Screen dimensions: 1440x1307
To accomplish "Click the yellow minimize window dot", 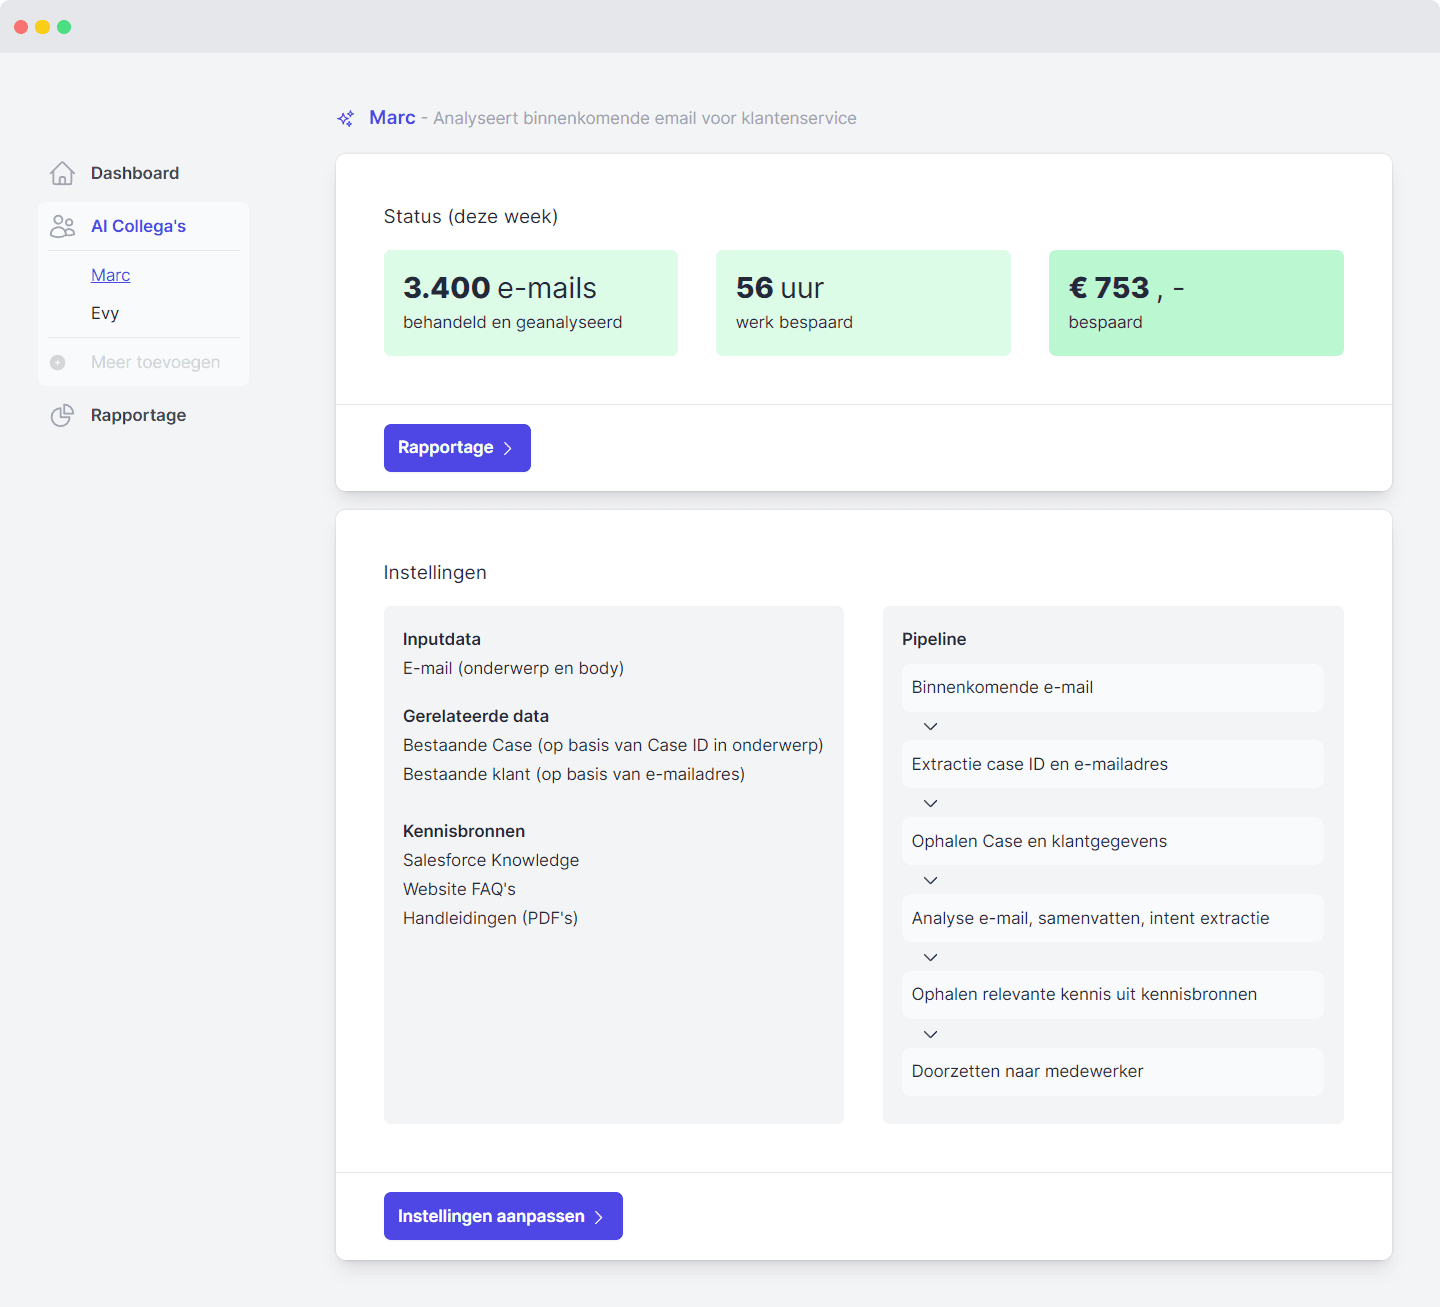I will [x=42, y=27].
